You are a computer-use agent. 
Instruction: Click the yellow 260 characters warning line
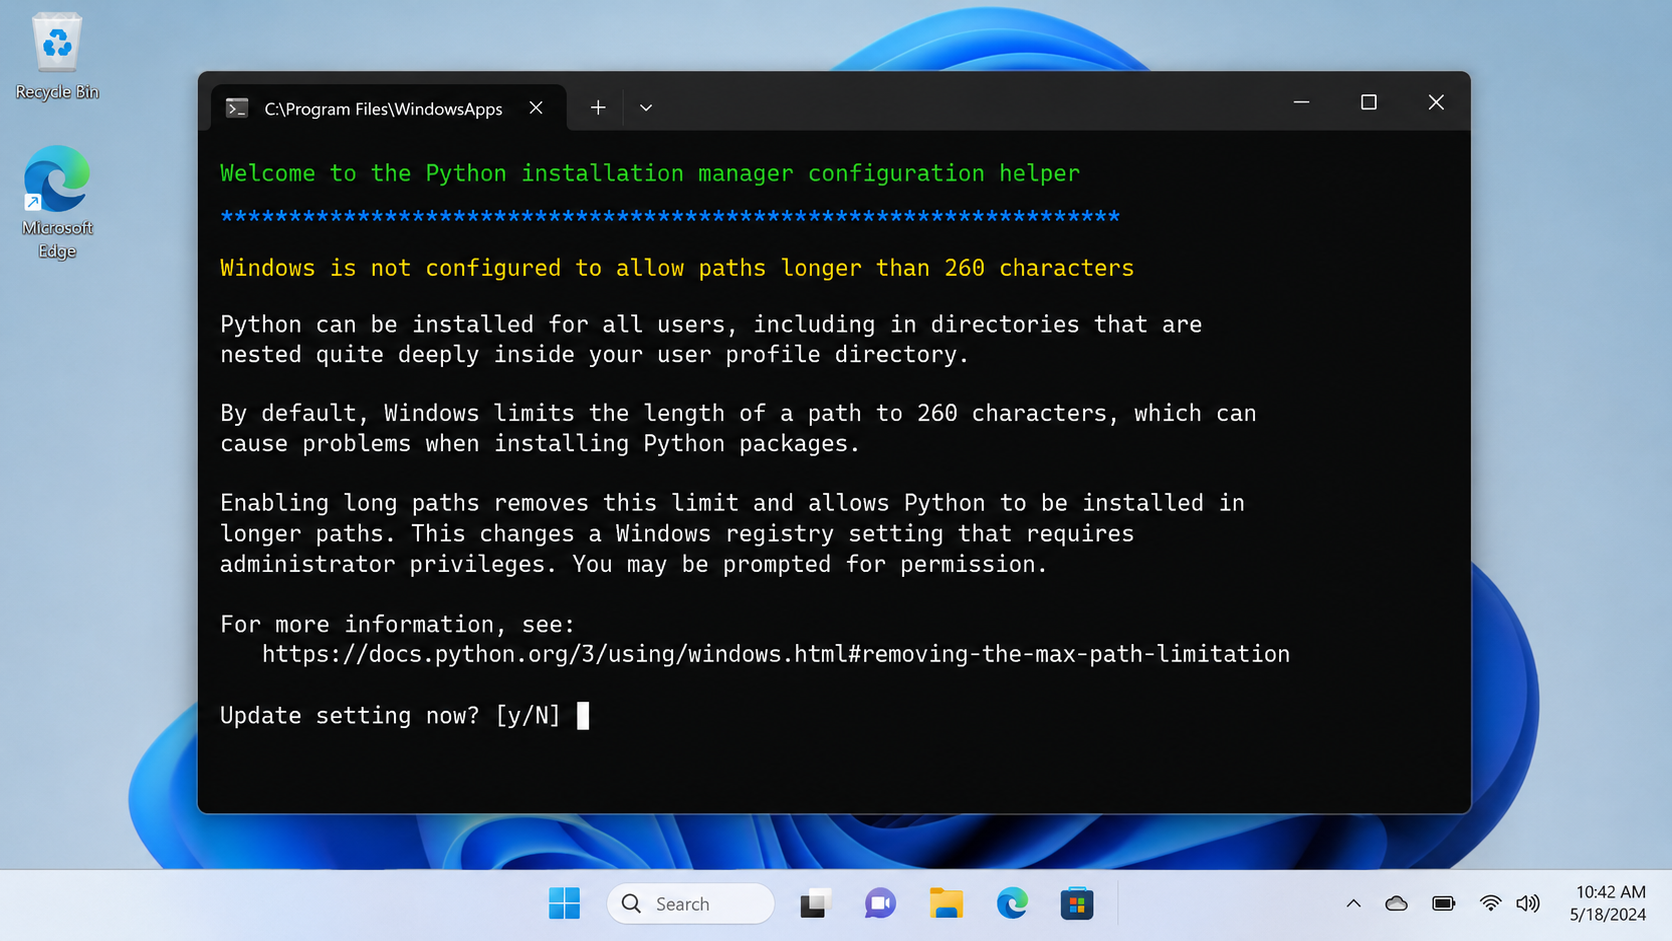click(677, 268)
